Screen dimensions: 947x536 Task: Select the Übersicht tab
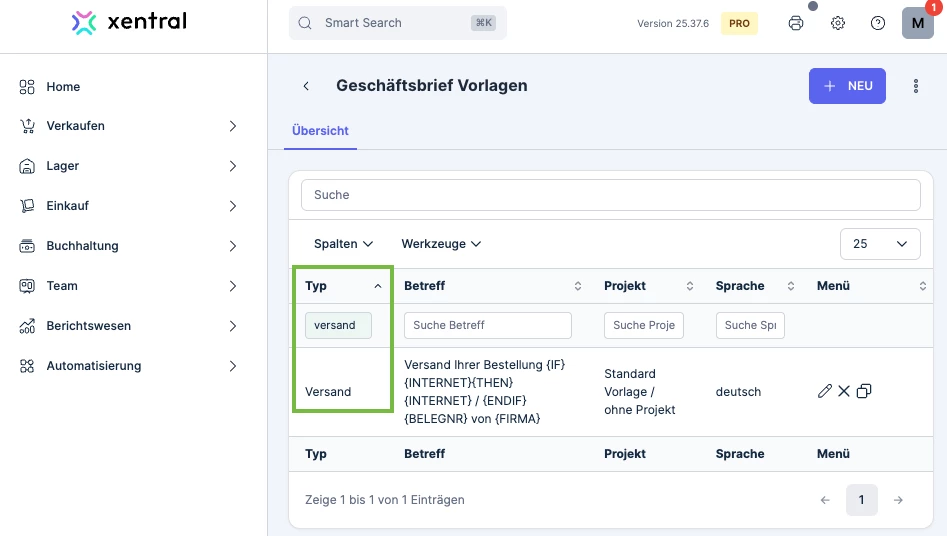click(320, 130)
